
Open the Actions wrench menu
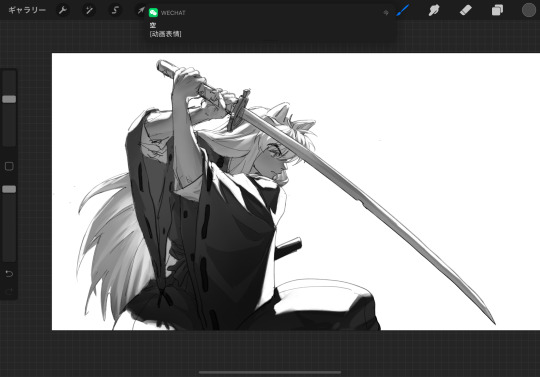63,10
